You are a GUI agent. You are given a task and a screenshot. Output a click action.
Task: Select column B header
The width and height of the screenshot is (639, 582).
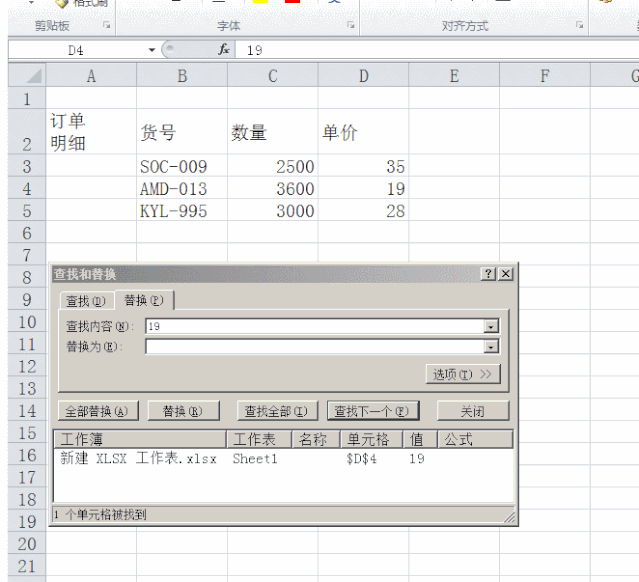[x=182, y=76]
